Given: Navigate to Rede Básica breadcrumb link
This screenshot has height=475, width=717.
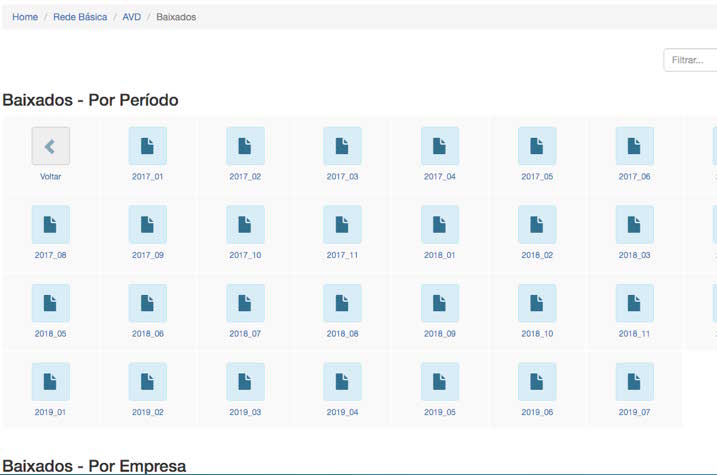Looking at the screenshot, I should (80, 17).
